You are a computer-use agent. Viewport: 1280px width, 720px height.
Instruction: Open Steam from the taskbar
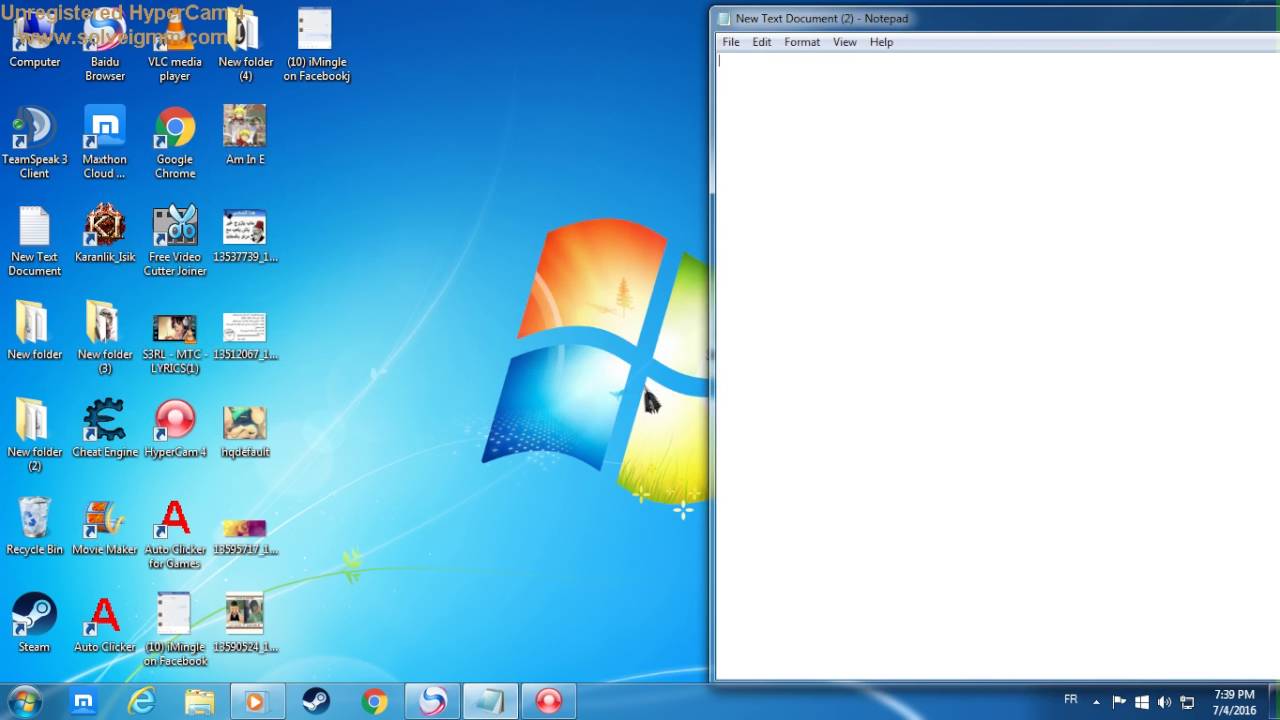pyautogui.click(x=316, y=701)
